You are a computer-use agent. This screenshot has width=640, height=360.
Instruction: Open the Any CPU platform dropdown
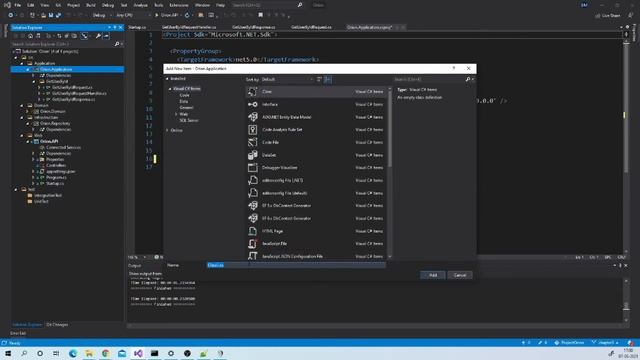tap(133, 16)
